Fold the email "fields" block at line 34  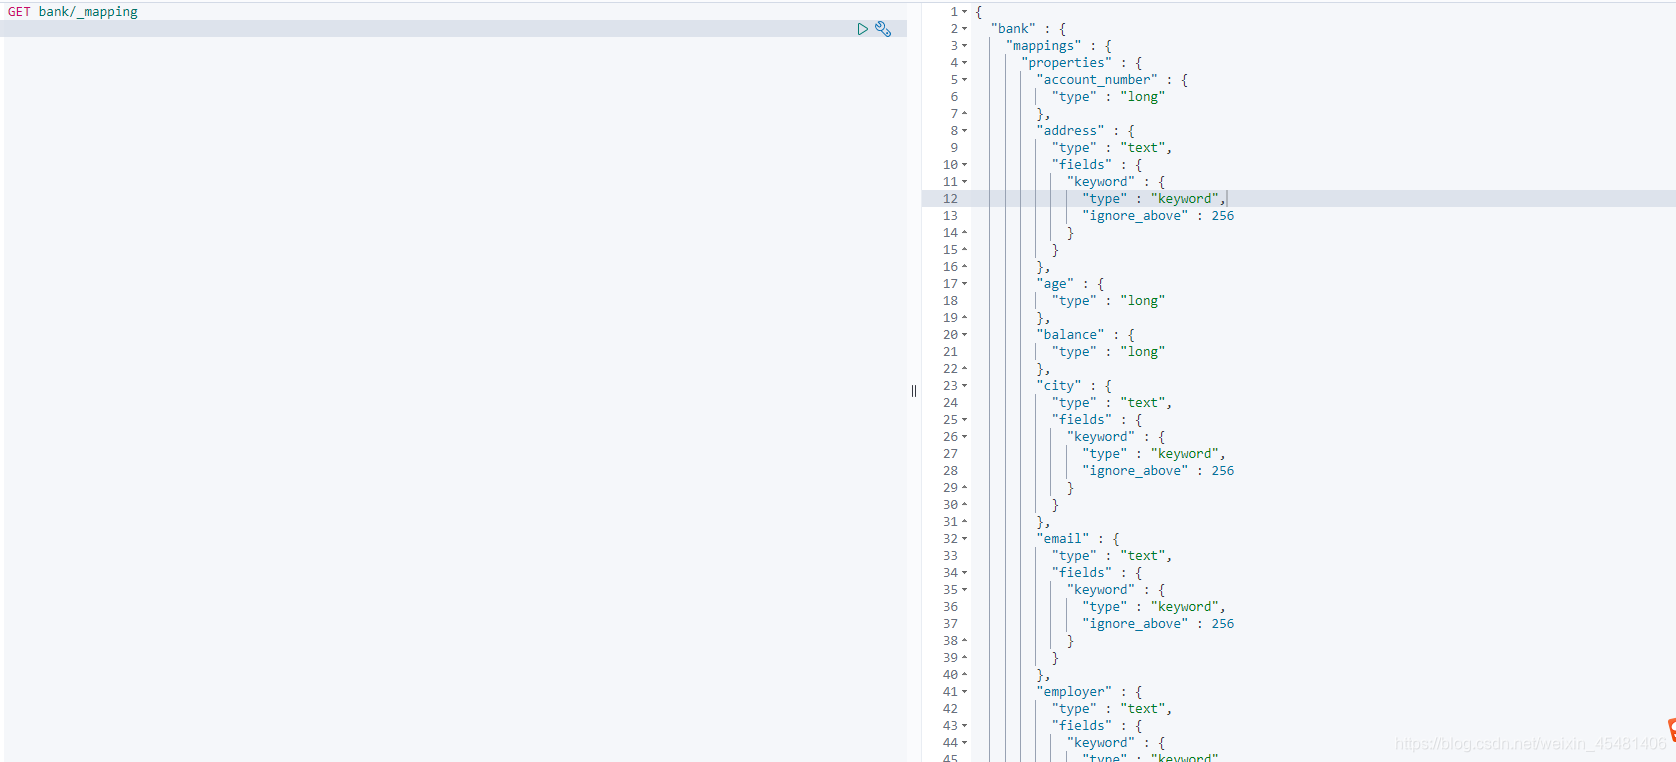[965, 573]
